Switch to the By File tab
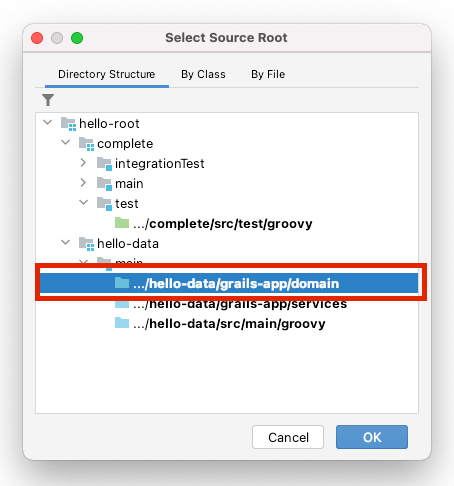The height and width of the screenshot is (486, 454). click(x=268, y=74)
